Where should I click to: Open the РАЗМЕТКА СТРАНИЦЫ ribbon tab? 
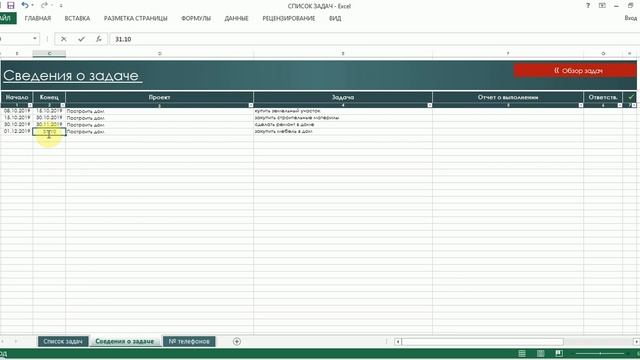click(x=136, y=18)
